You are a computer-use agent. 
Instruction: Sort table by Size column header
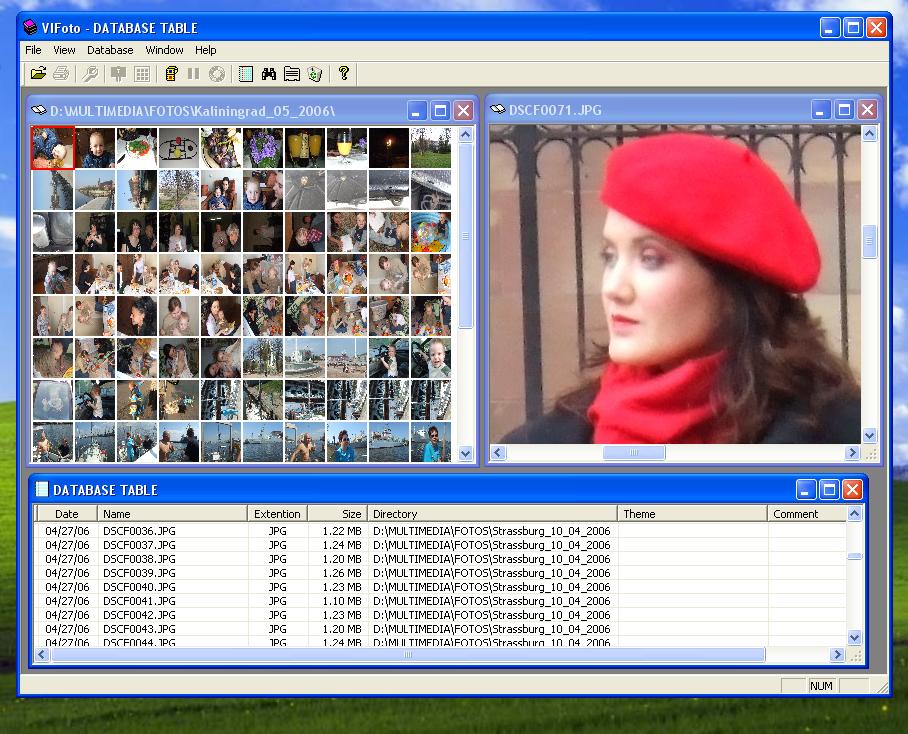point(337,514)
